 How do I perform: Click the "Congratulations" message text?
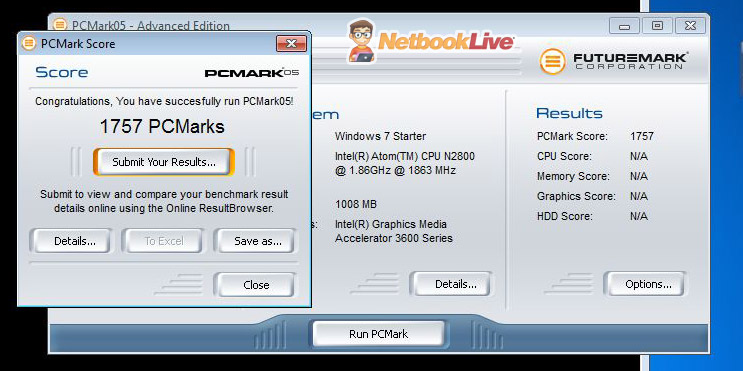pos(164,101)
